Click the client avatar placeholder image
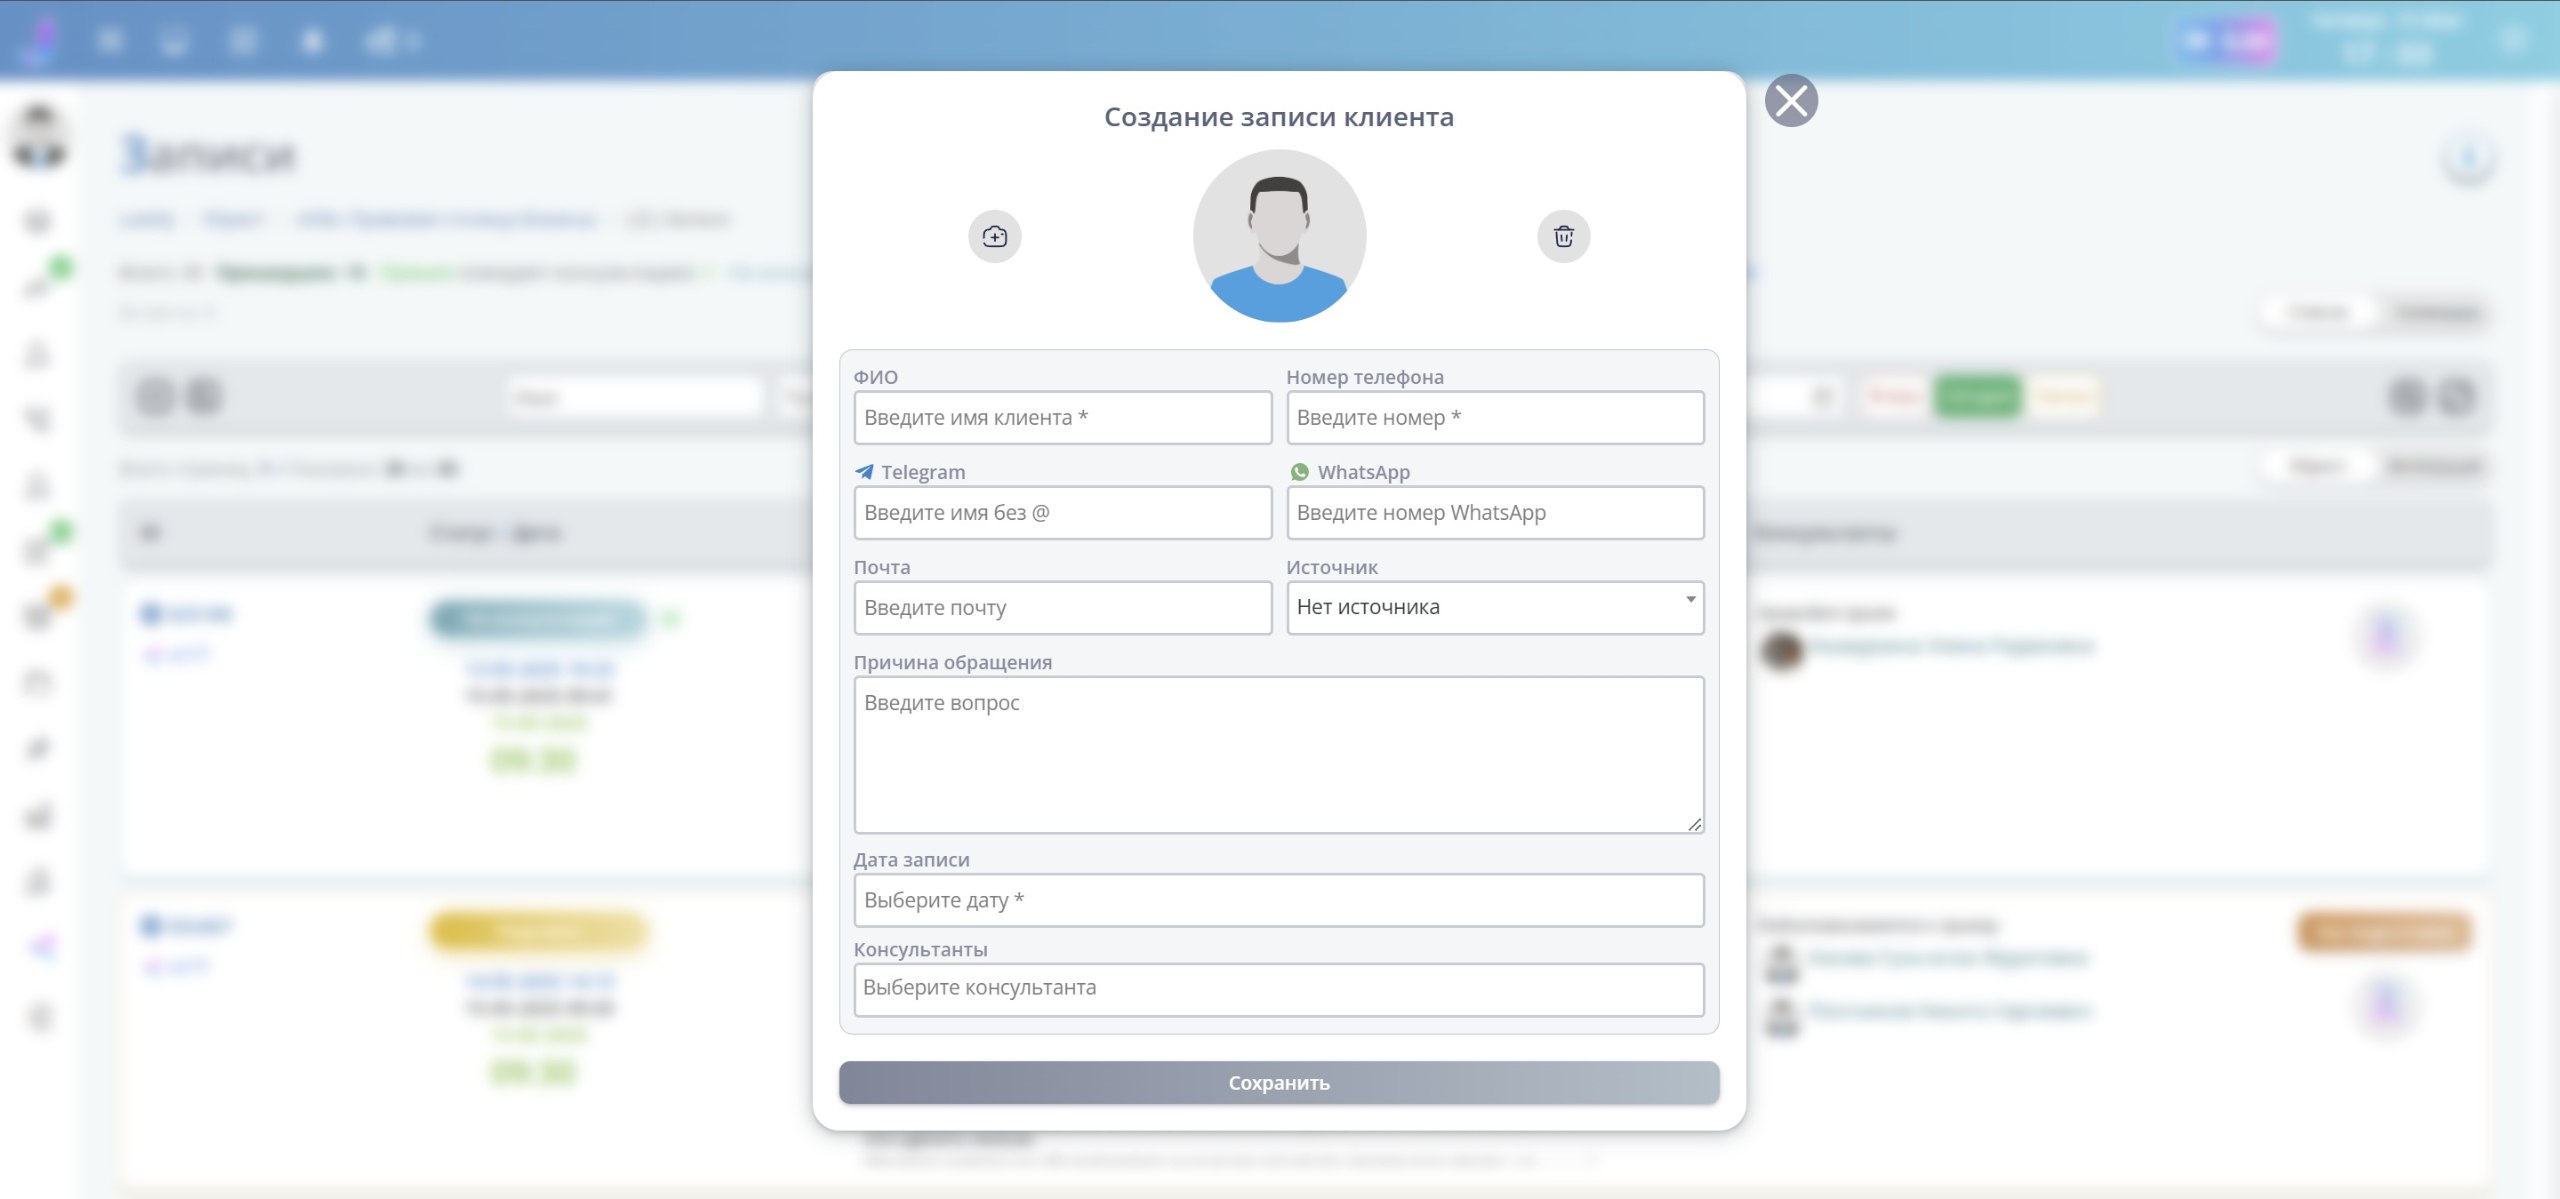Viewport: 2560px width, 1199px height. pyautogui.click(x=1279, y=236)
